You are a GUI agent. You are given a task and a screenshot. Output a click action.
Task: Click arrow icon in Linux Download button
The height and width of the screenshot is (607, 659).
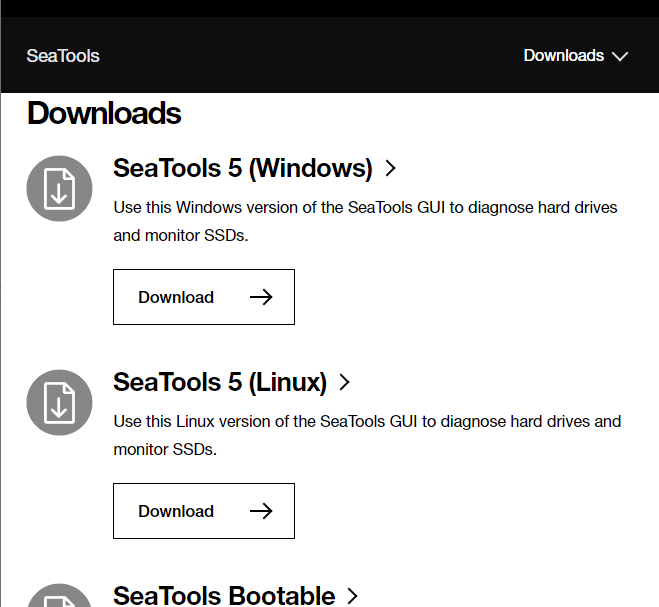pos(261,511)
